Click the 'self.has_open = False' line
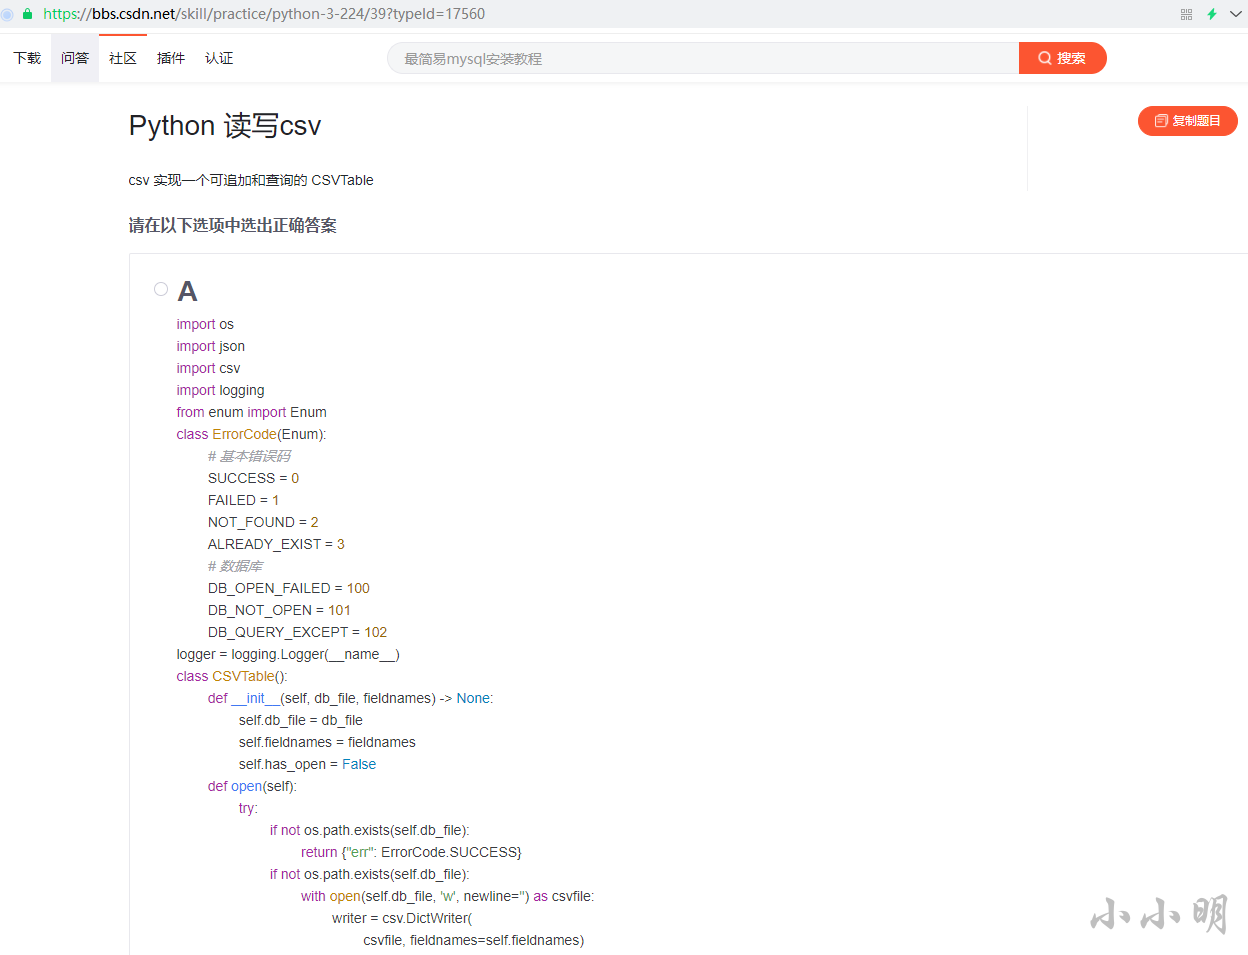The image size is (1248, 955). pos(308,764)
